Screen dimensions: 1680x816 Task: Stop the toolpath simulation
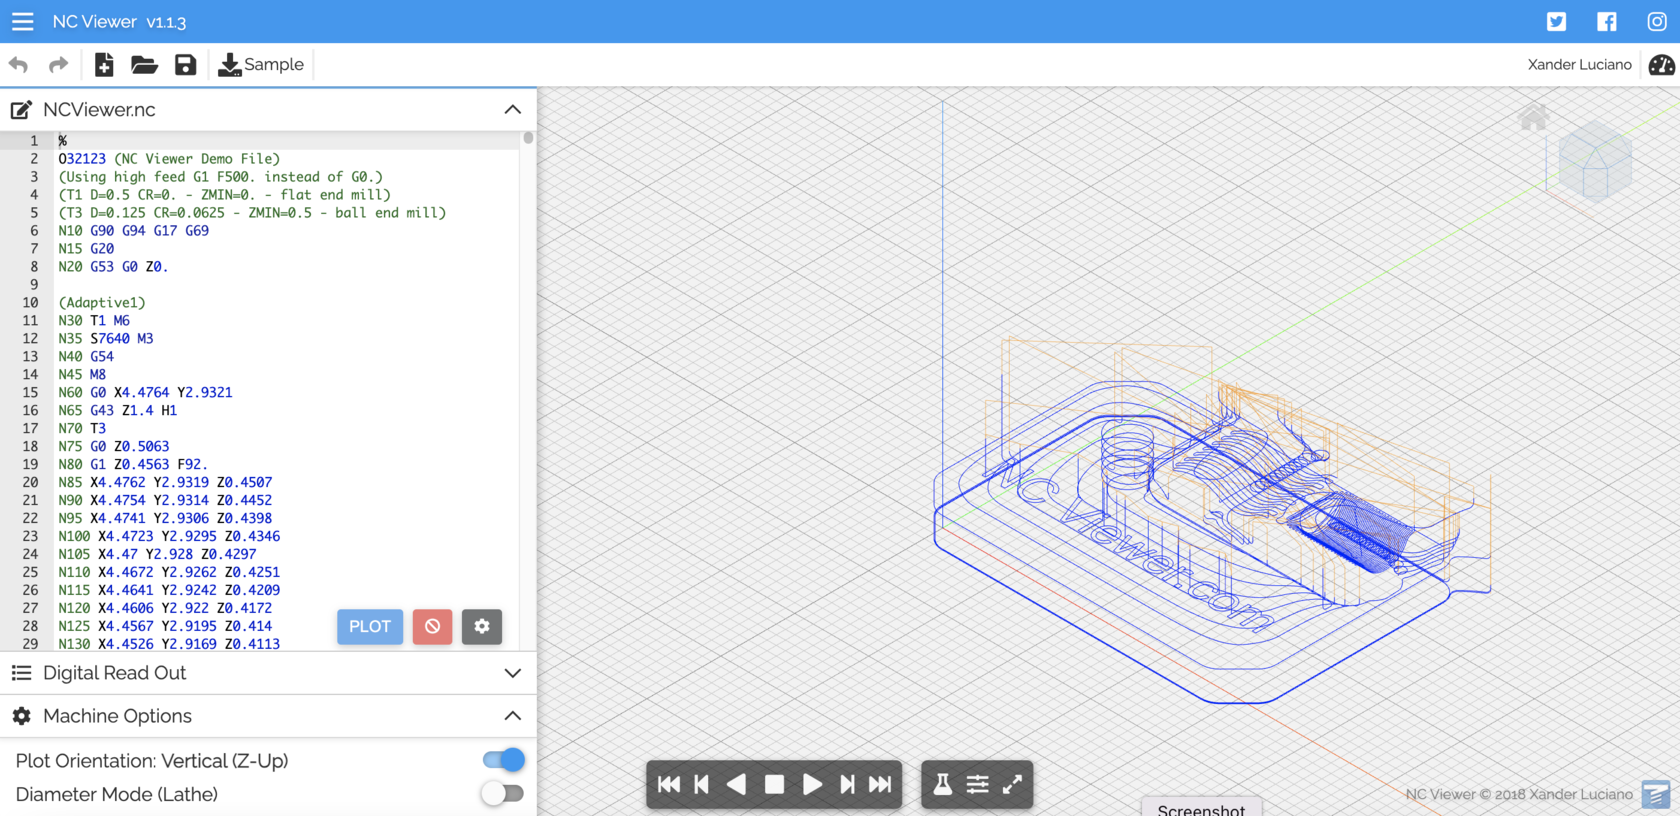point(774,785)
